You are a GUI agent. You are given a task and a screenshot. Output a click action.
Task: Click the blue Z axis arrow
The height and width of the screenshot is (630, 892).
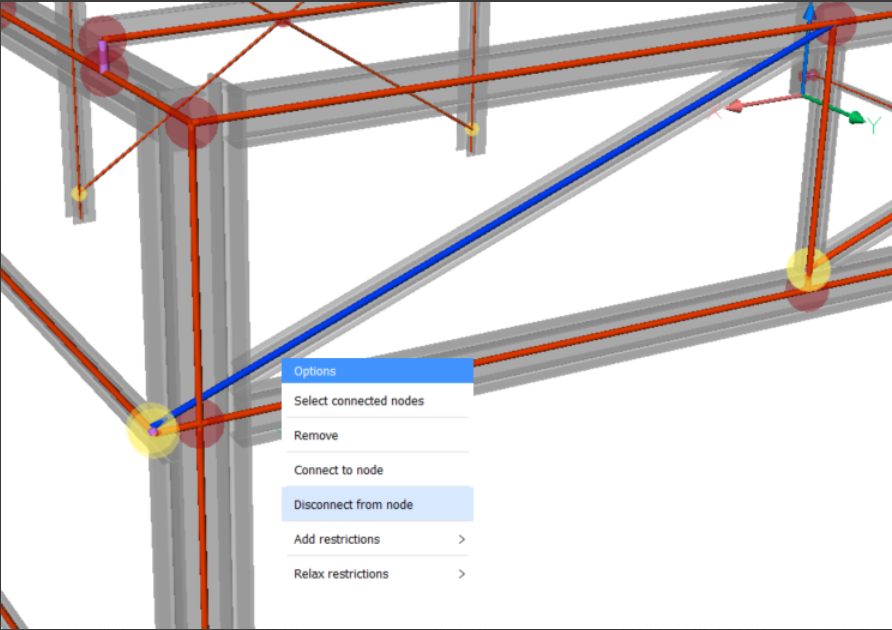click(x=808, y=46)
